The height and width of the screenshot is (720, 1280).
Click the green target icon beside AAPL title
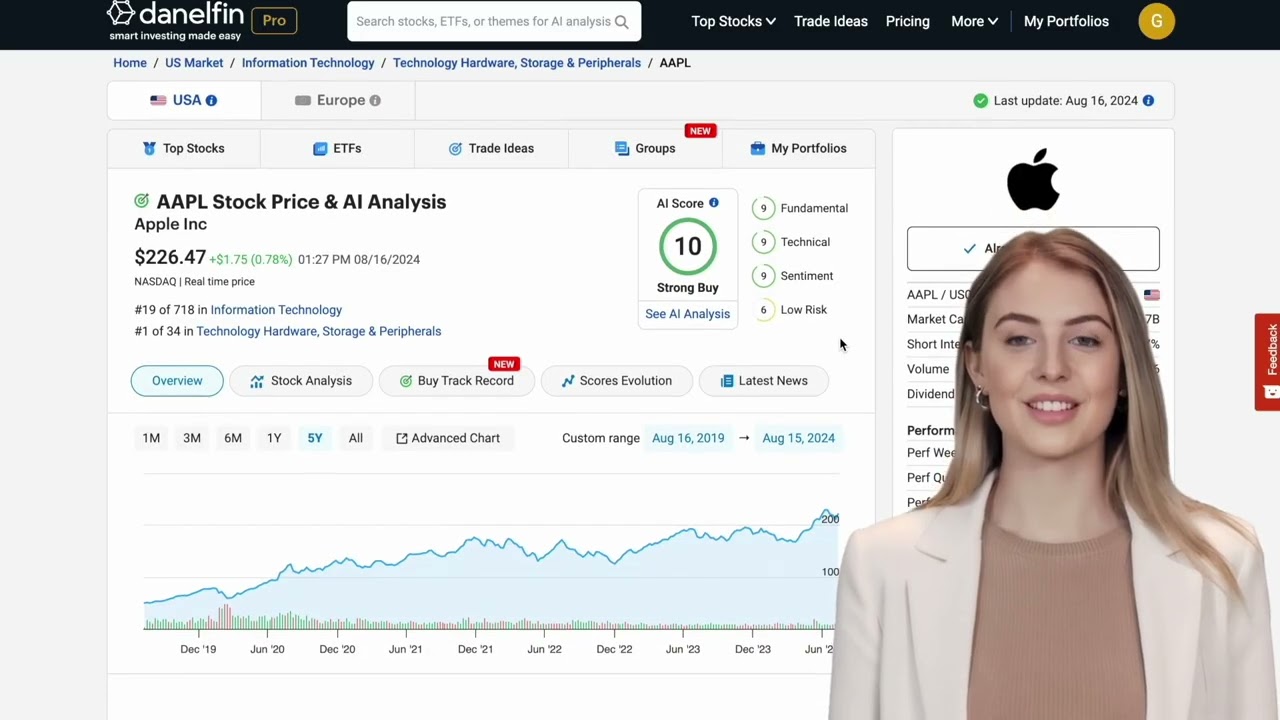coord(142,201)
